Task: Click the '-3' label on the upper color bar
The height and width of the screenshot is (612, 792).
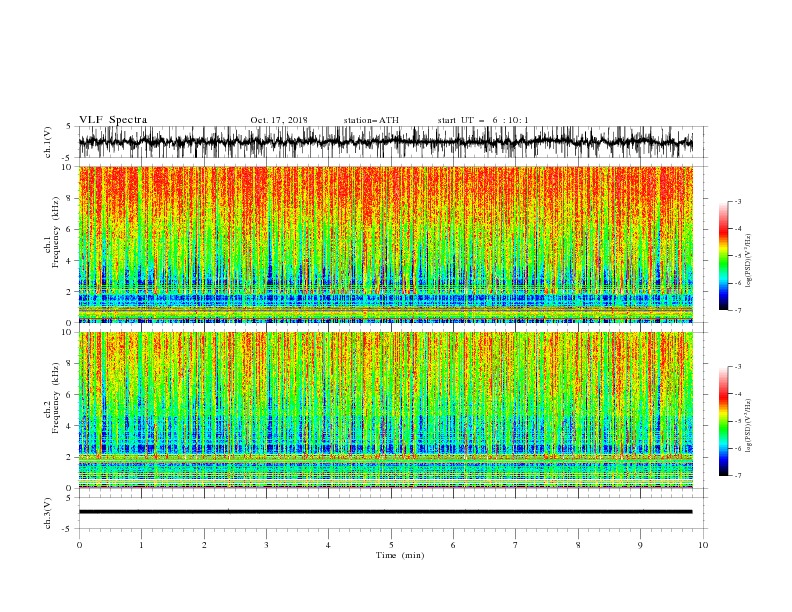Action: pos(738,201)
